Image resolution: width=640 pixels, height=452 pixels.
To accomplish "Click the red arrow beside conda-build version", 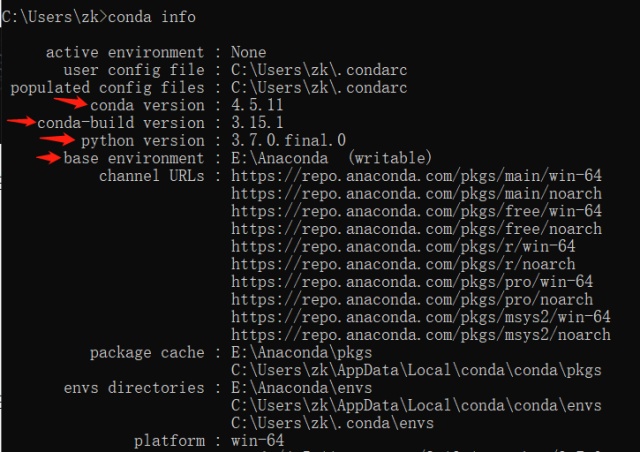I will coord(21,121).
